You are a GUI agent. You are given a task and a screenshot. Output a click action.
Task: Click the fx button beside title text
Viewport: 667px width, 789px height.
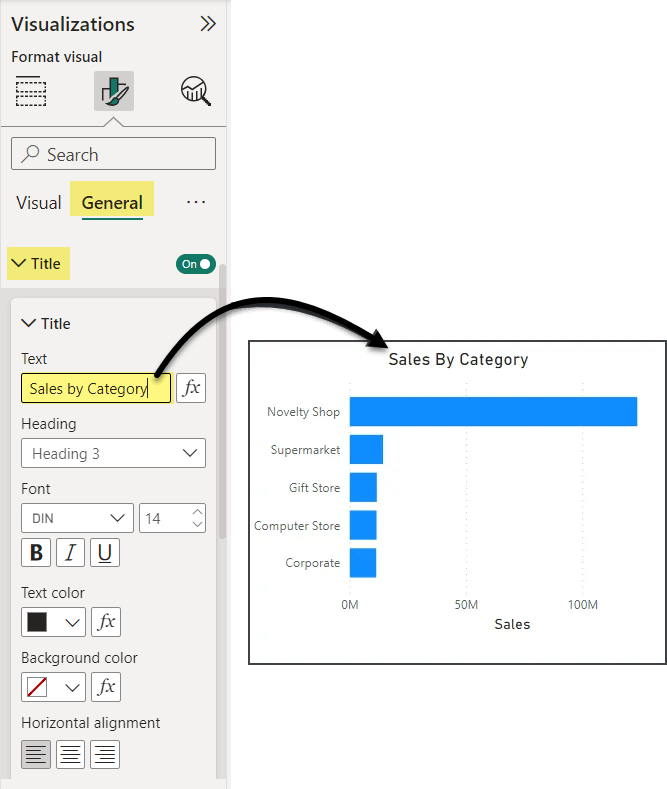[x=191, y=388]
